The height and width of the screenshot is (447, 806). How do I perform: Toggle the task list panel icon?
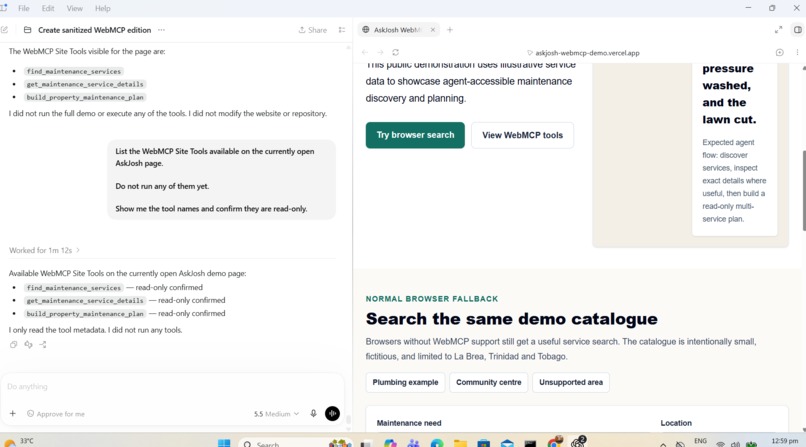click(342, 30)
